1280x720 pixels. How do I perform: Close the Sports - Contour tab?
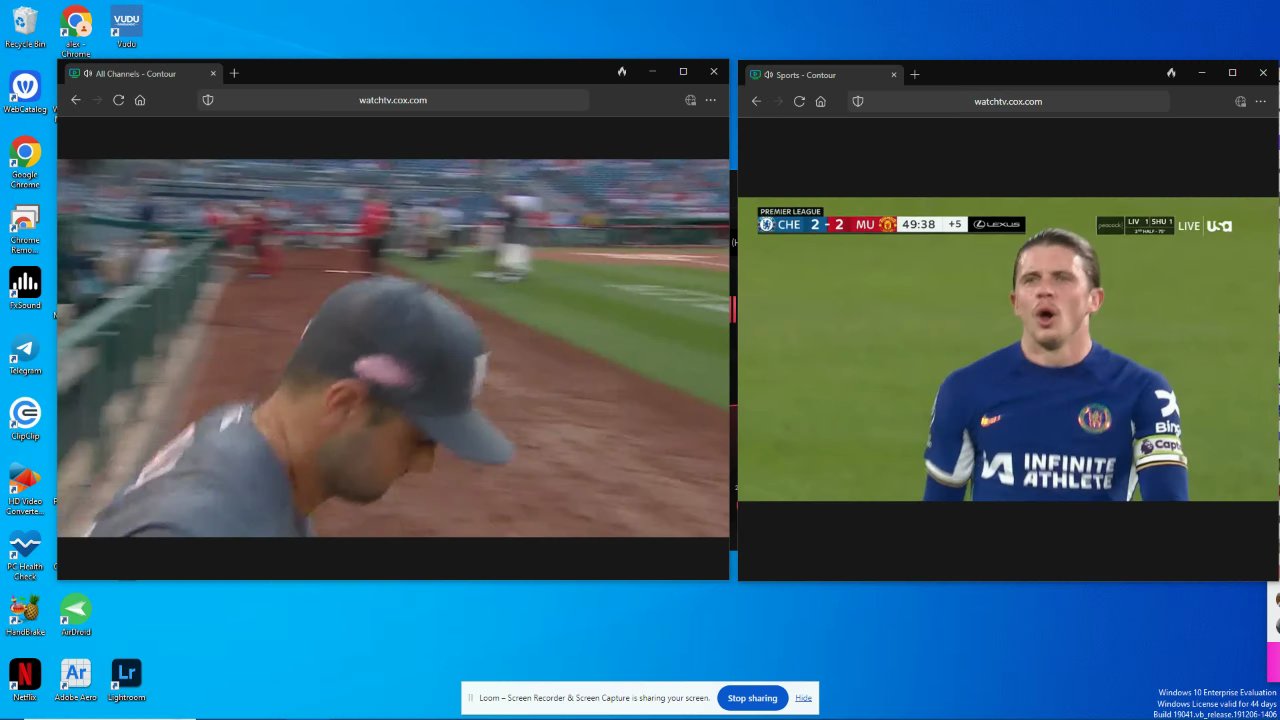pyautogui.click(x=894, y=74)
